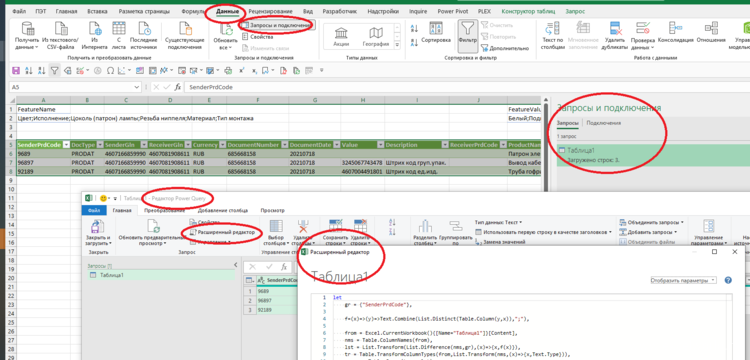The width and height of the screenshot is (750, 360).
Task: Click the С листа table icon
Action: [x=119, y=29]
